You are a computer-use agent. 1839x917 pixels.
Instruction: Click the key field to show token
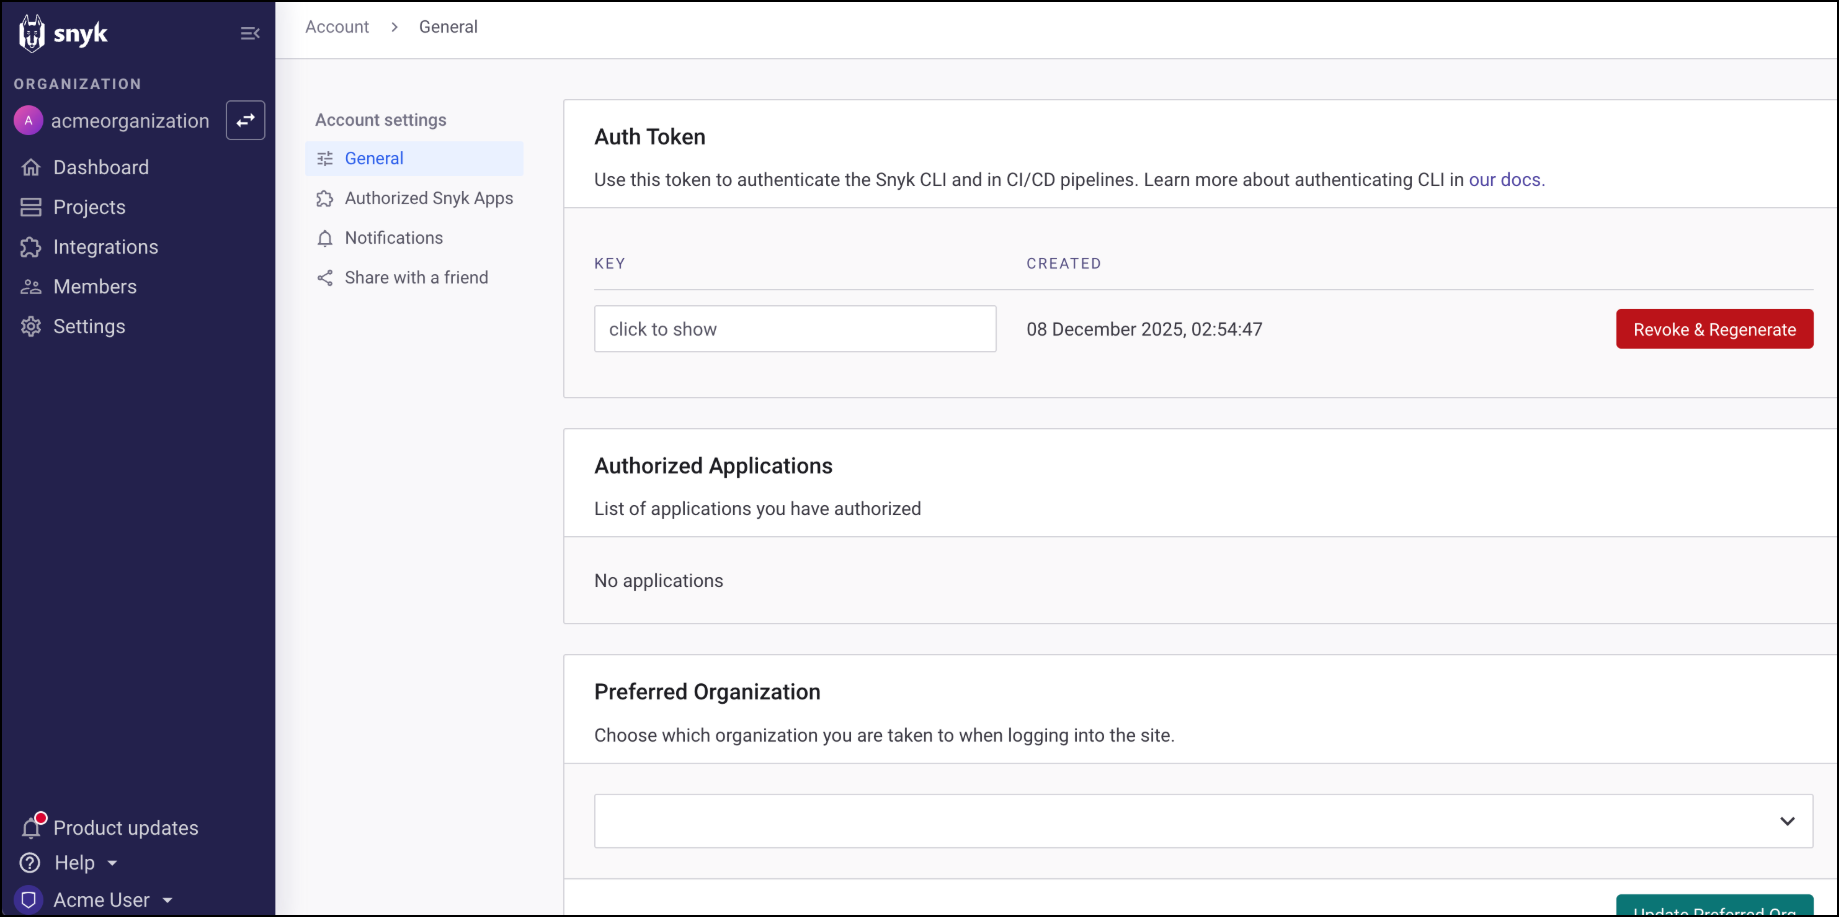(x=795, y=329)
